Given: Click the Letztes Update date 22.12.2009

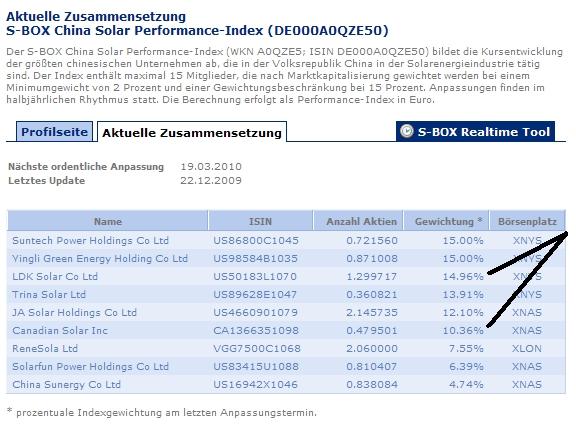Looking at the screenshot, I should (x=211, y=180).
